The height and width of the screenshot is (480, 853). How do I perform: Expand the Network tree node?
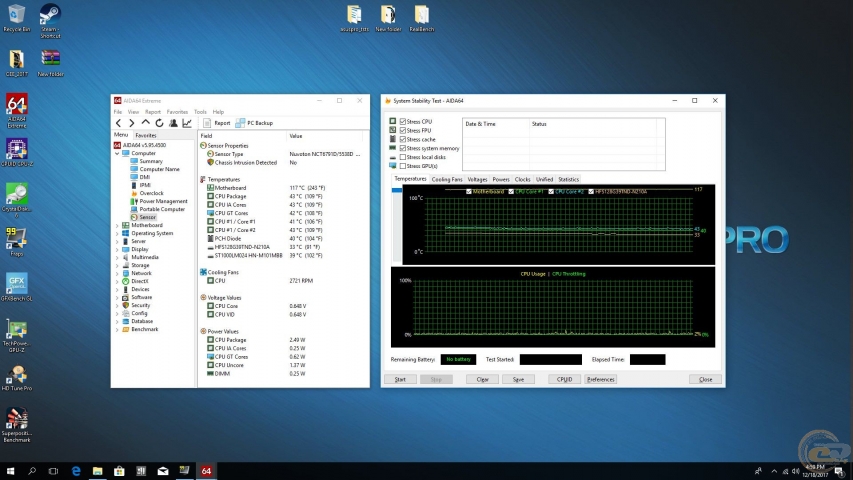click(x=117, y=273)
